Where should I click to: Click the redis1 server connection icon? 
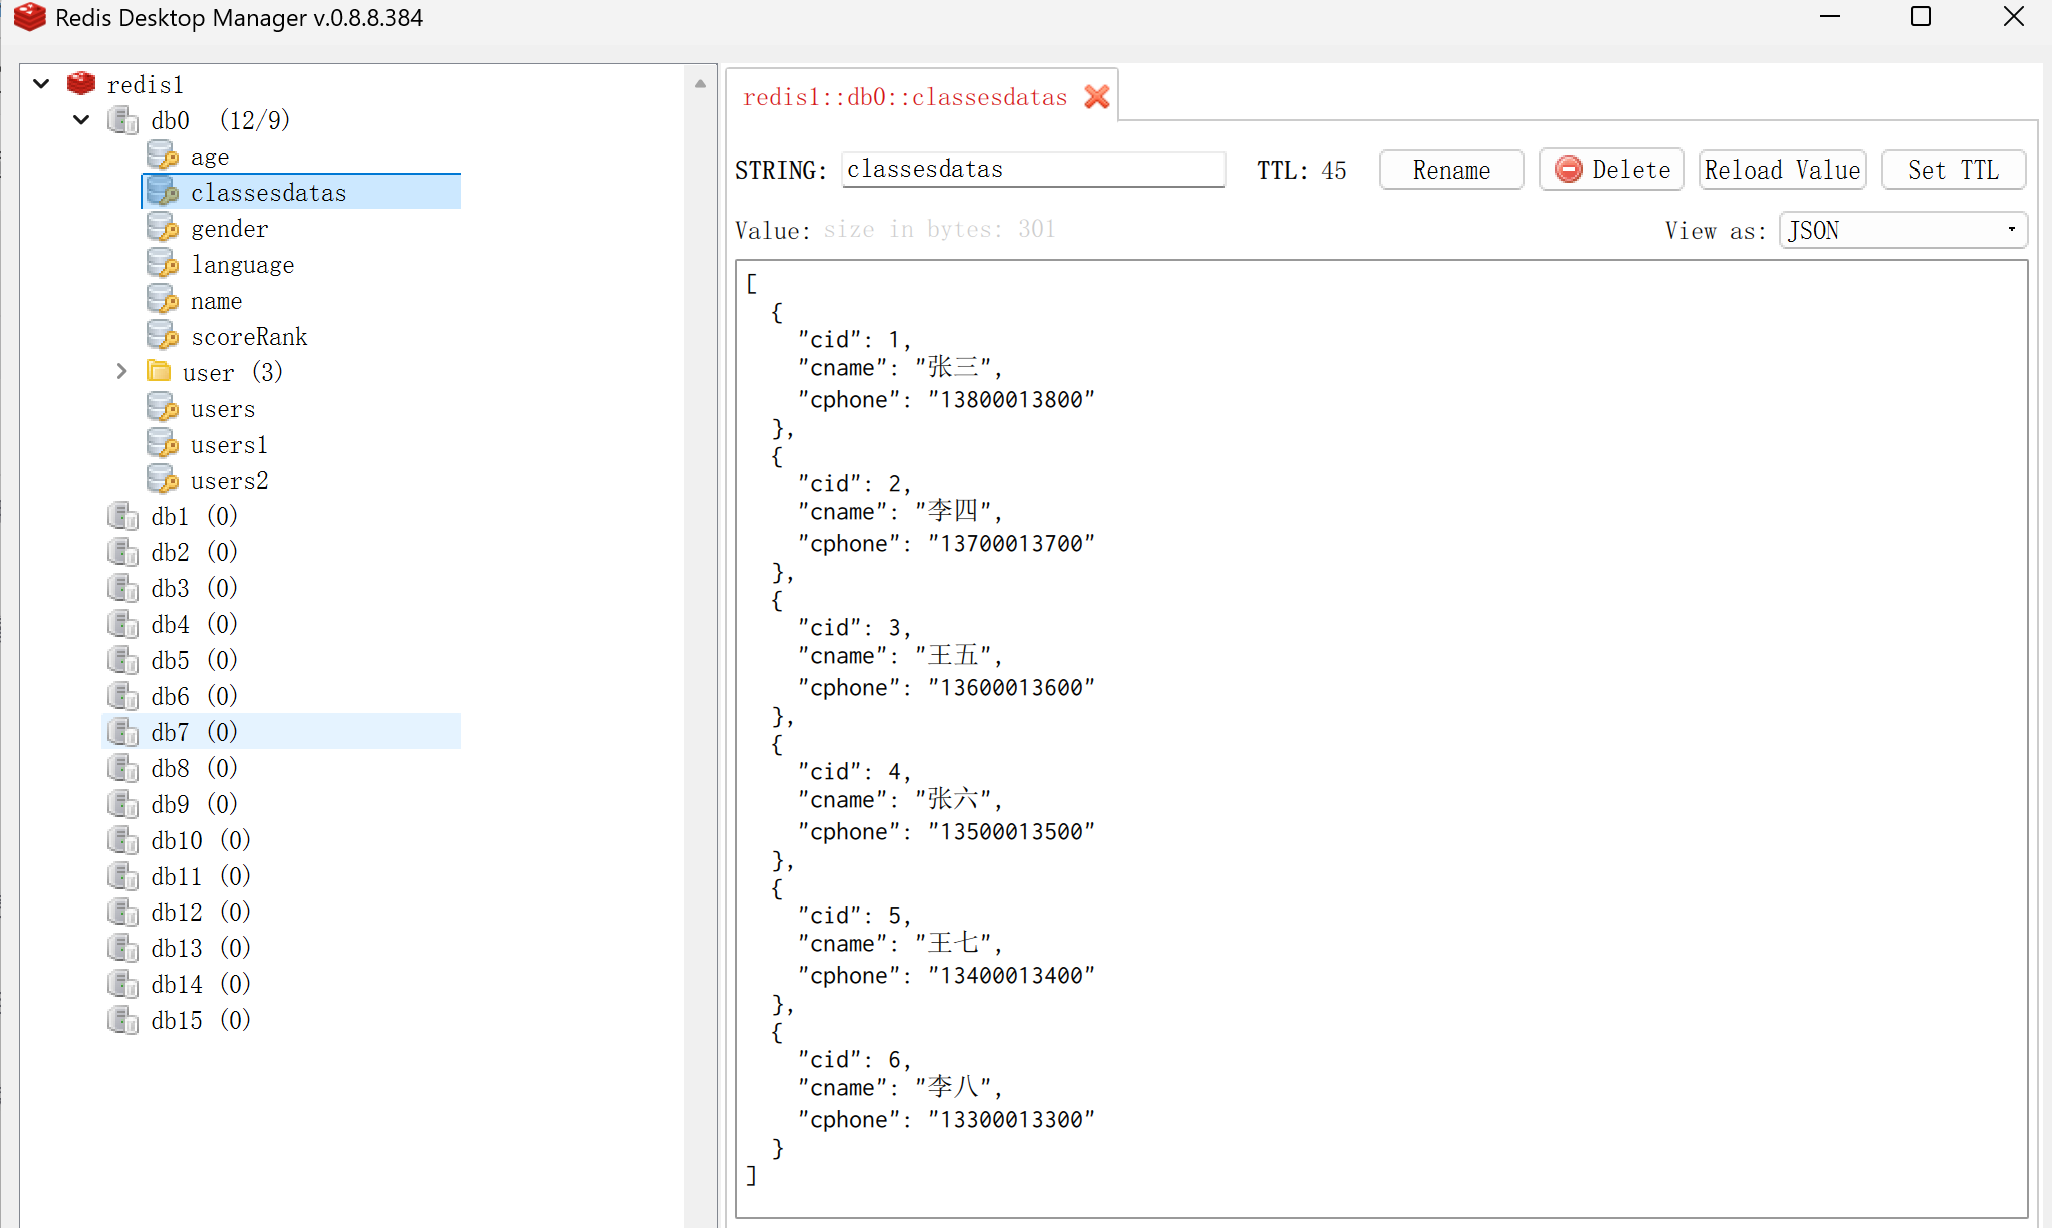tap(81, 84)
